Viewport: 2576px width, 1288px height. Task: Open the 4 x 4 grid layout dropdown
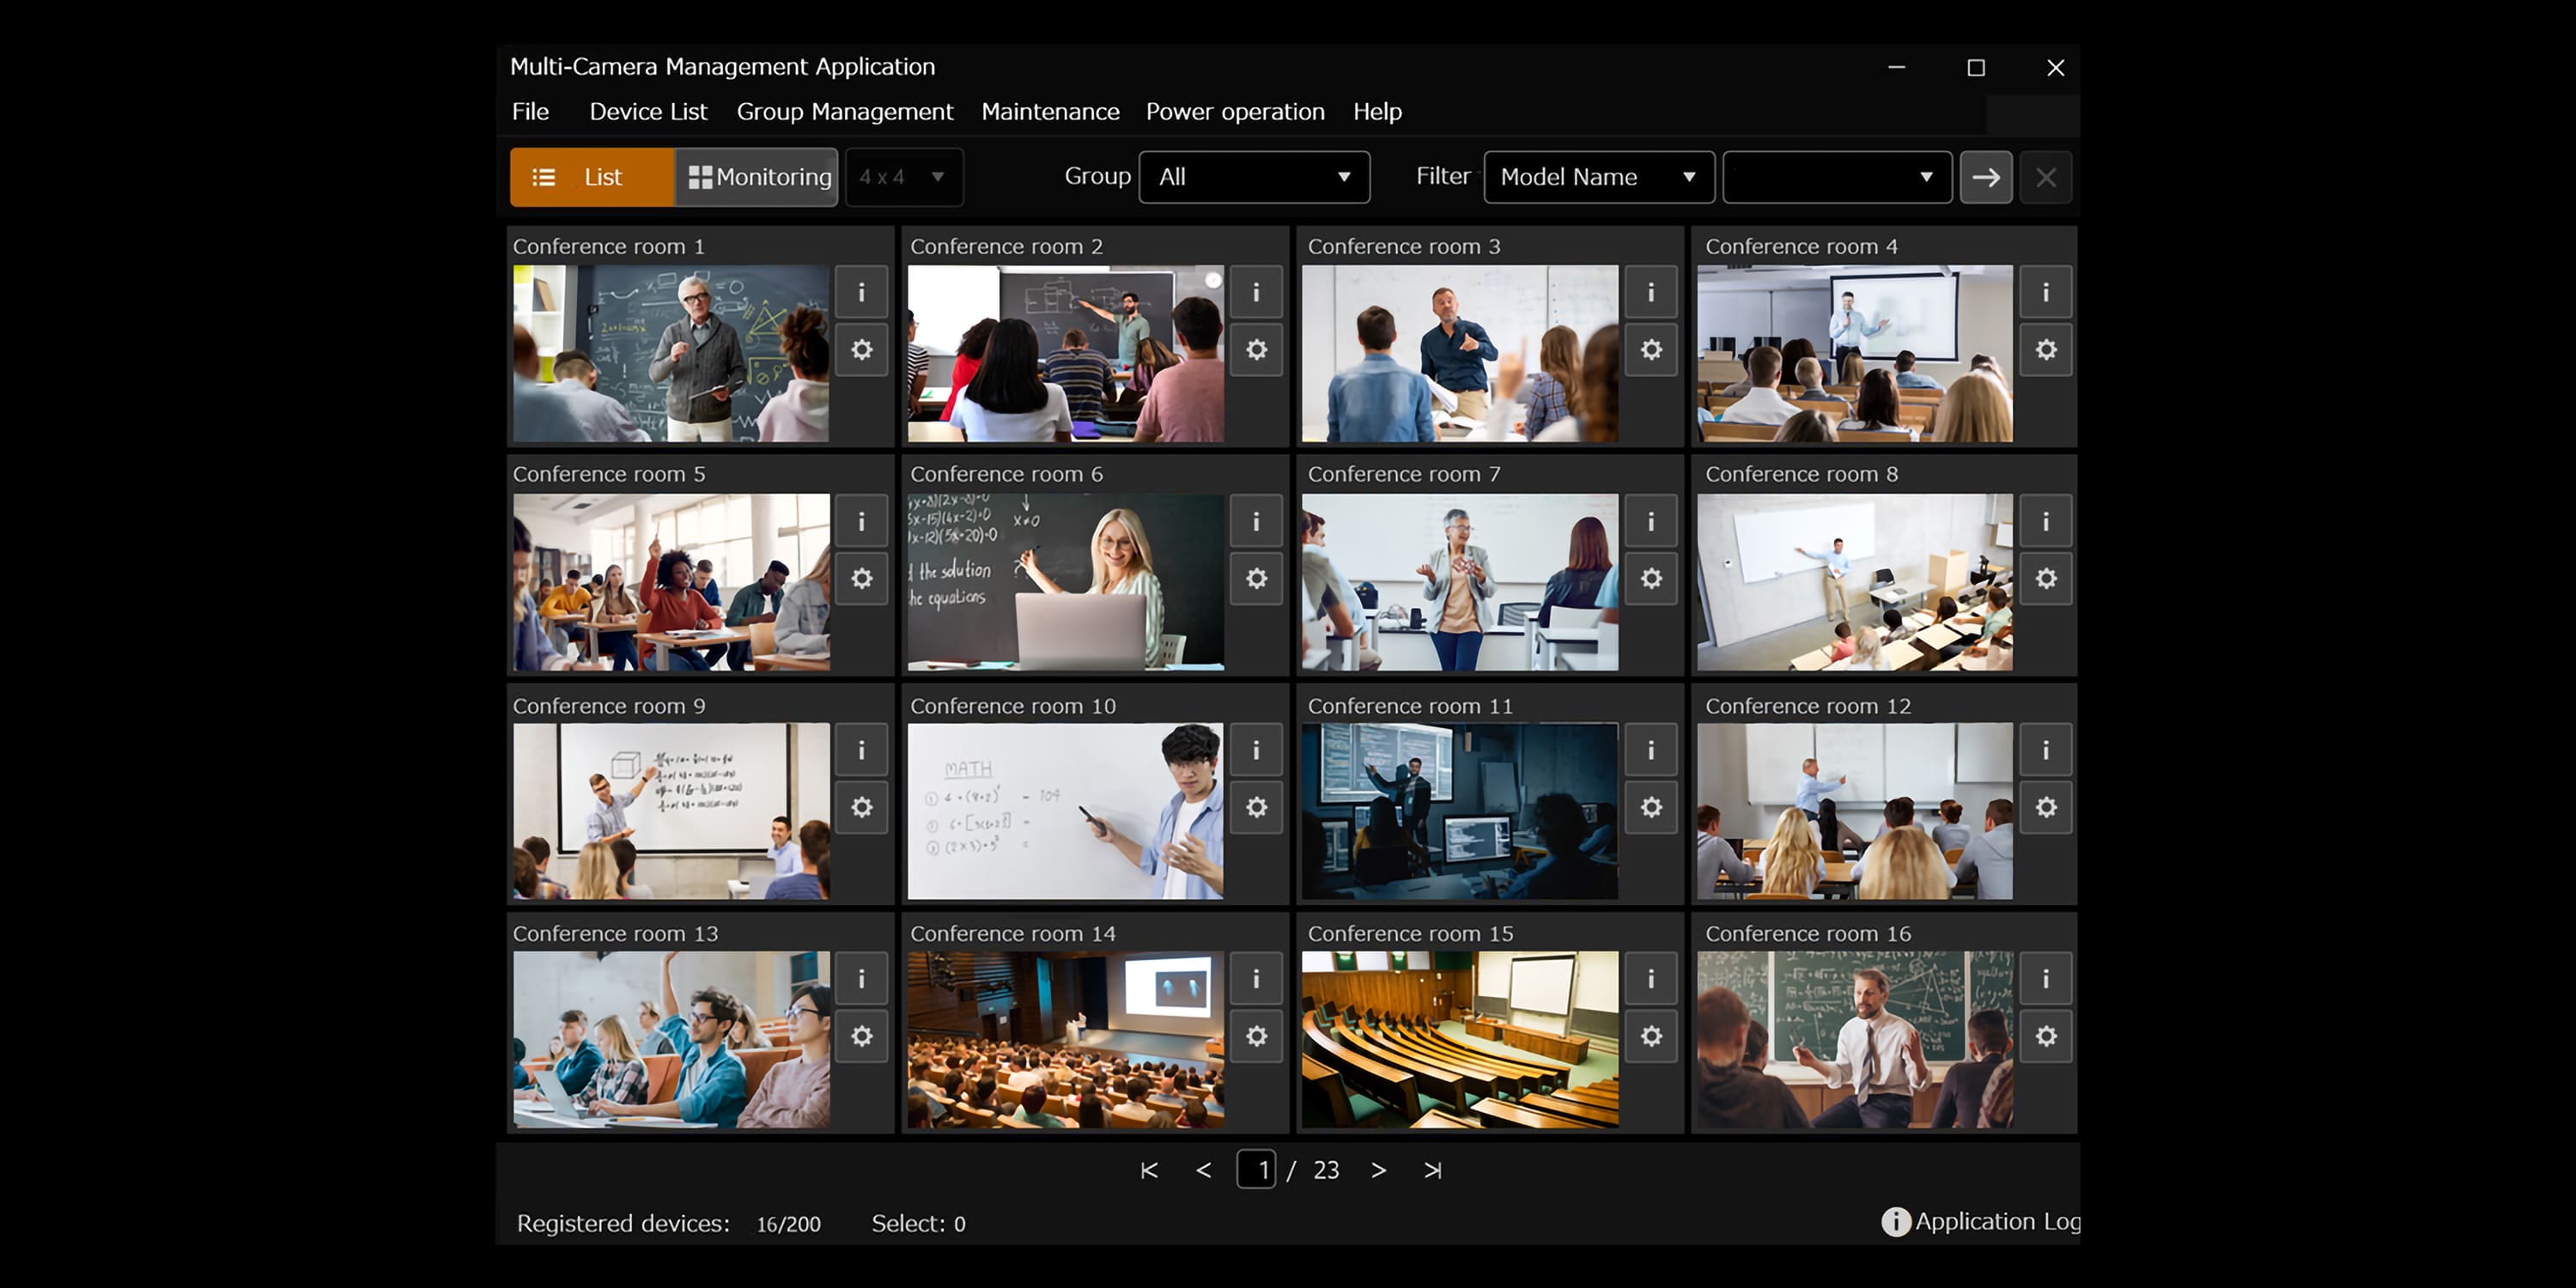[903, 177]
